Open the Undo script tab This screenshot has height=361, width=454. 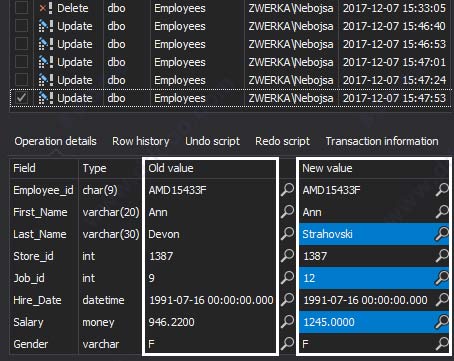pyautogui.click(x=212, y=141)
